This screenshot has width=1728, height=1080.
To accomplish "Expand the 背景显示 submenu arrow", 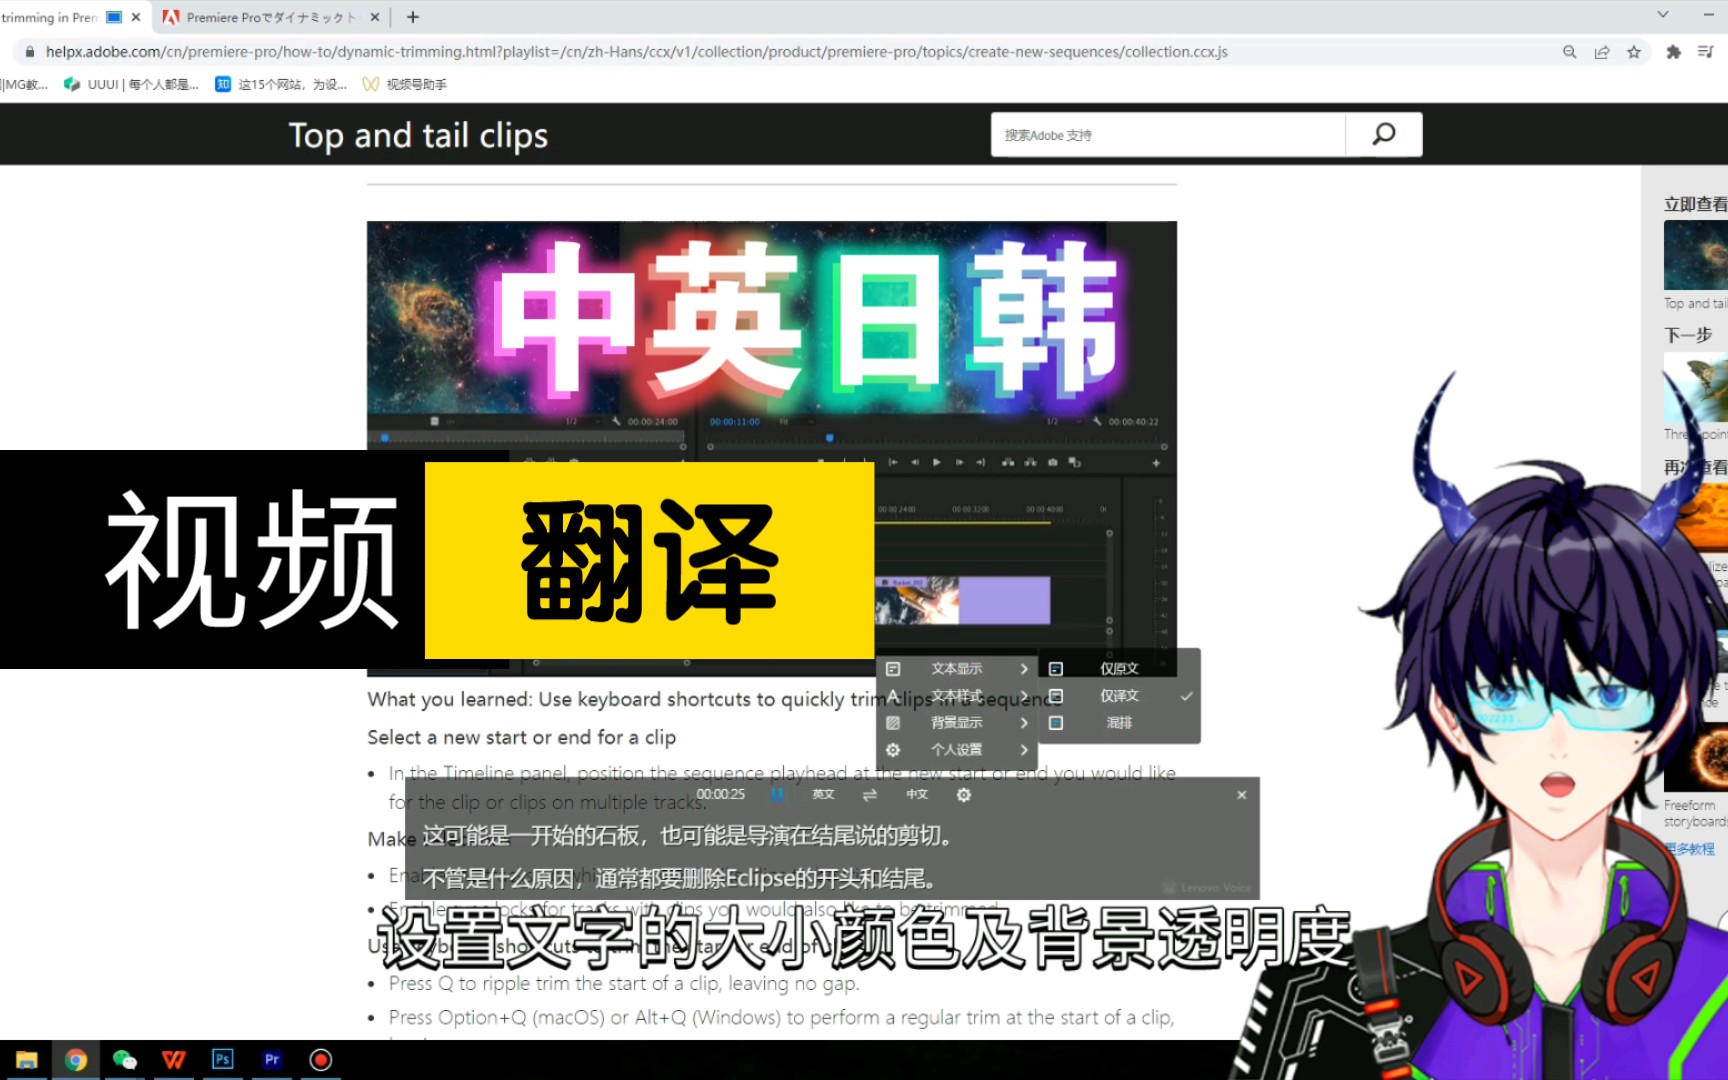I will point(1024,723).
